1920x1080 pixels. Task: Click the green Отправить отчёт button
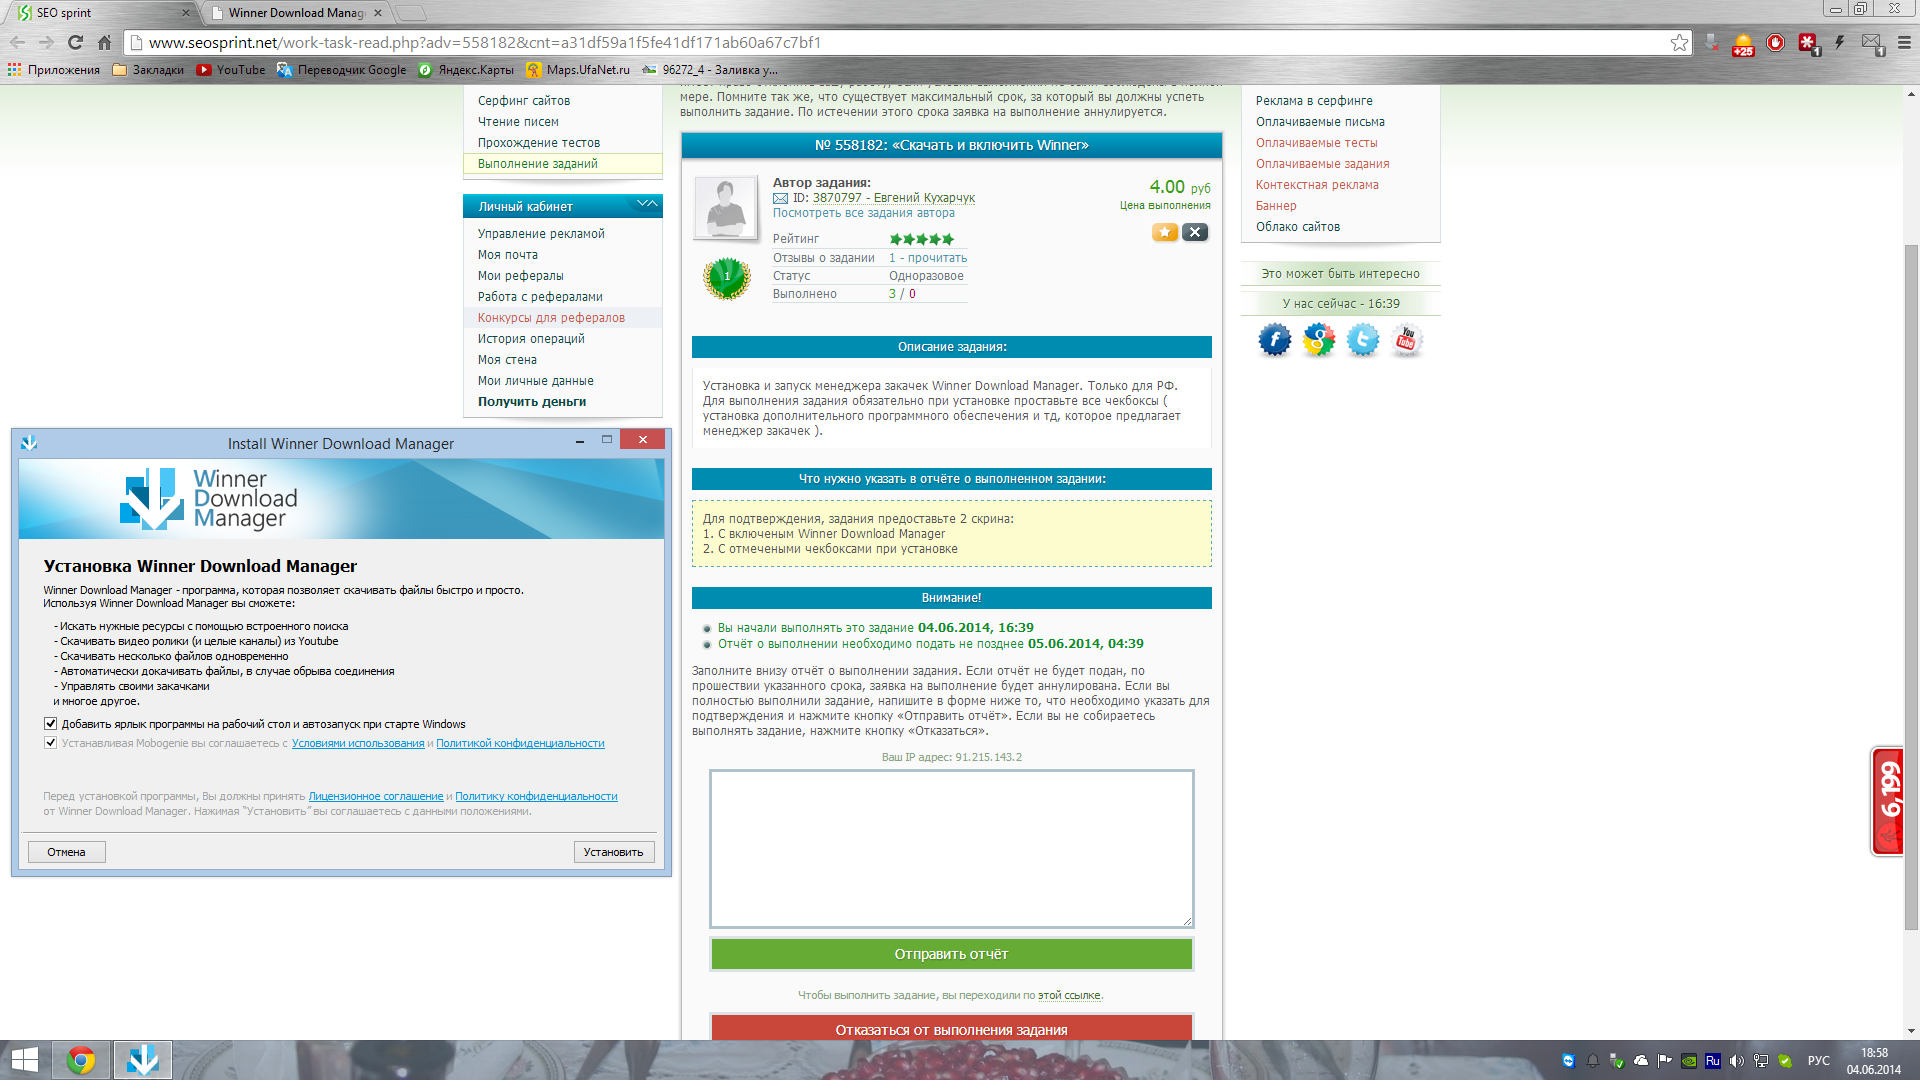click(x=951, y=954)
